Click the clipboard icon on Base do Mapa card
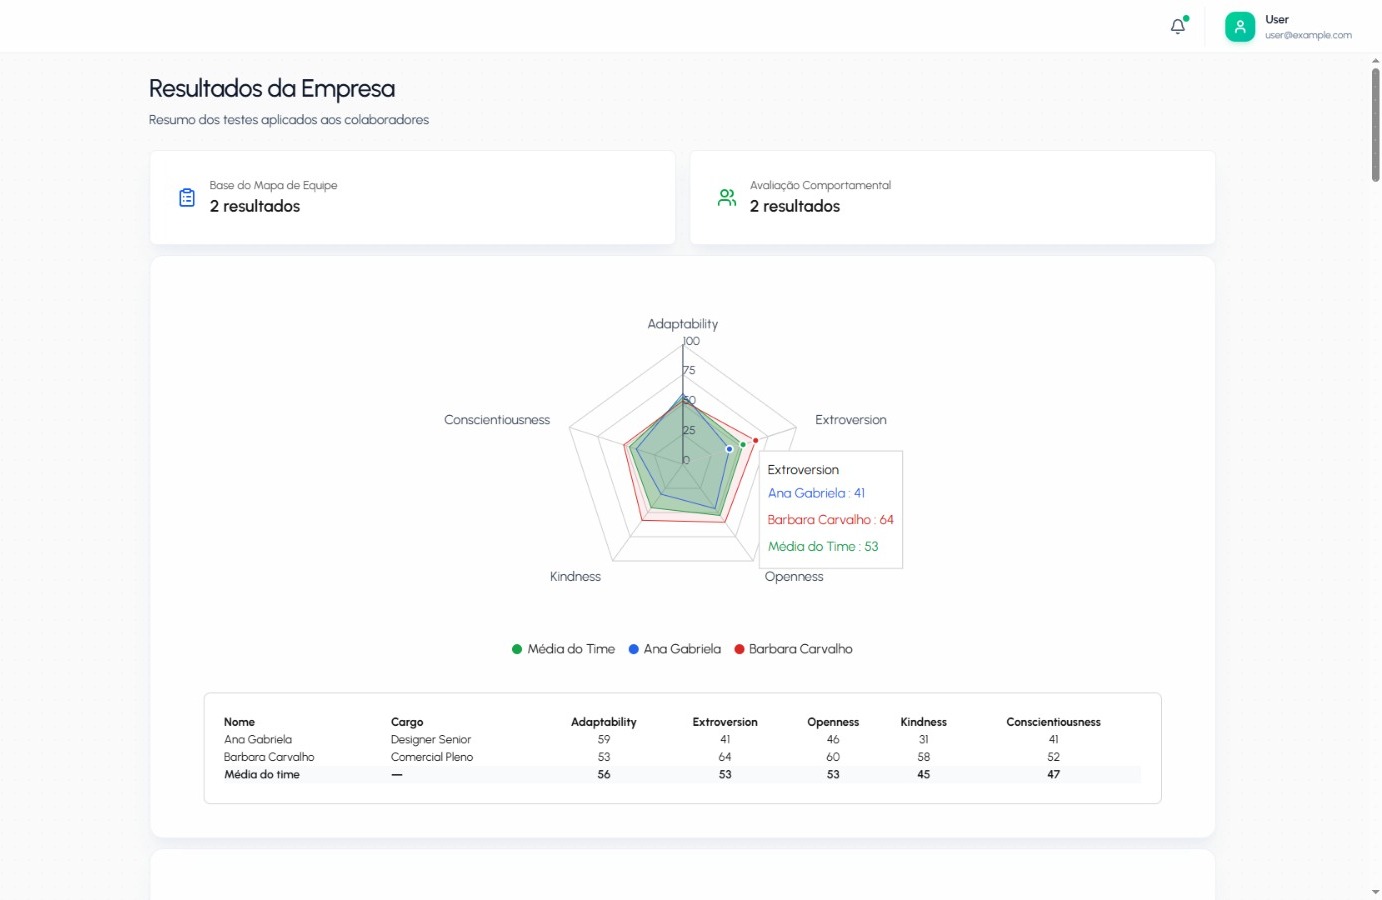Viewport: 1382px width, 900px height. click(x=186, y=197)
